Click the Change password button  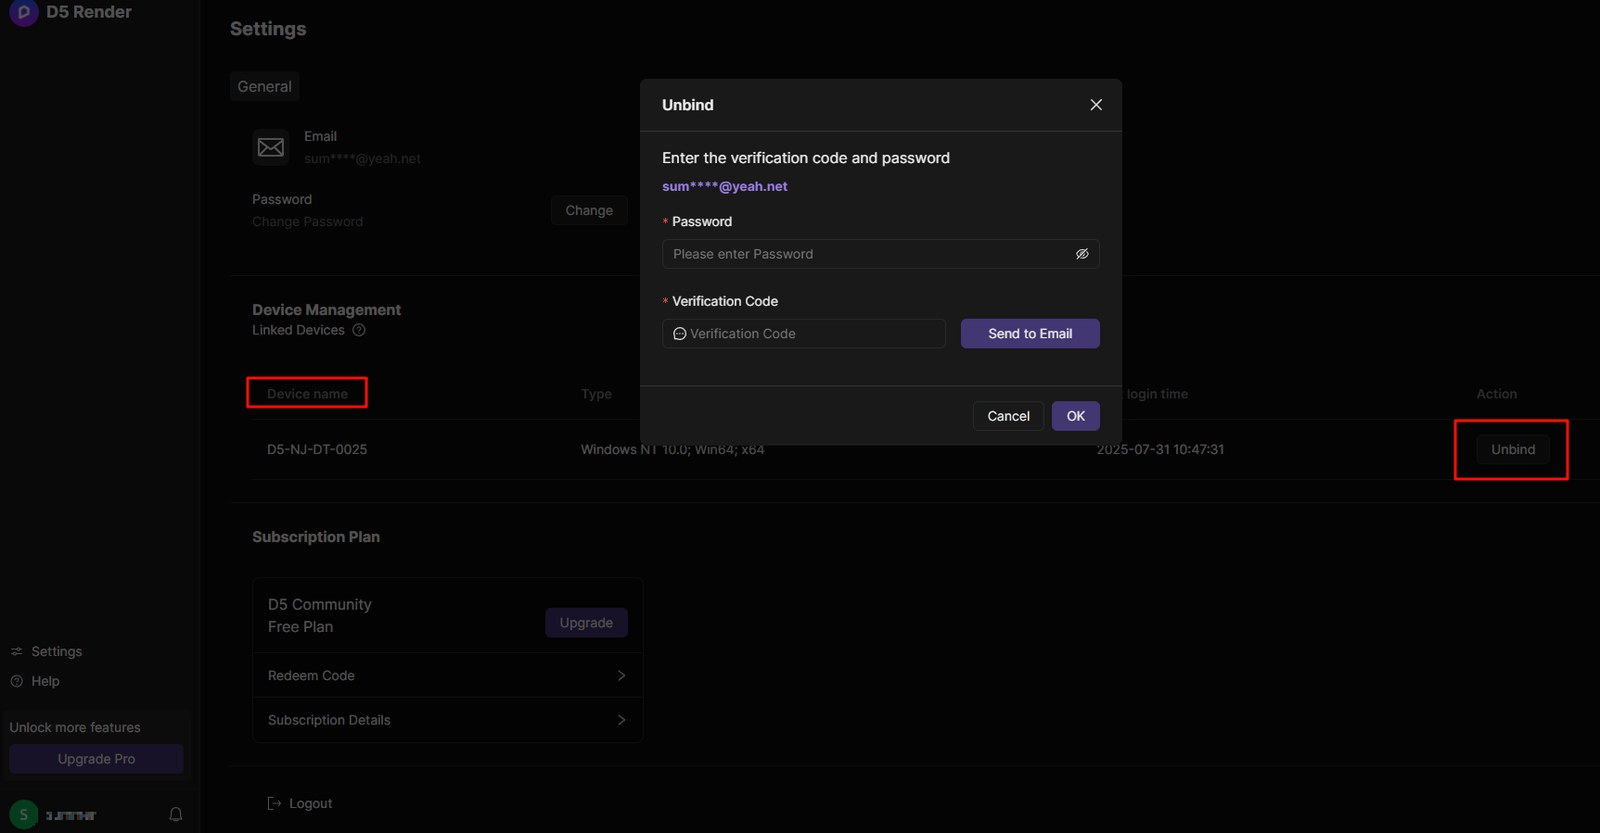(589, 210)
